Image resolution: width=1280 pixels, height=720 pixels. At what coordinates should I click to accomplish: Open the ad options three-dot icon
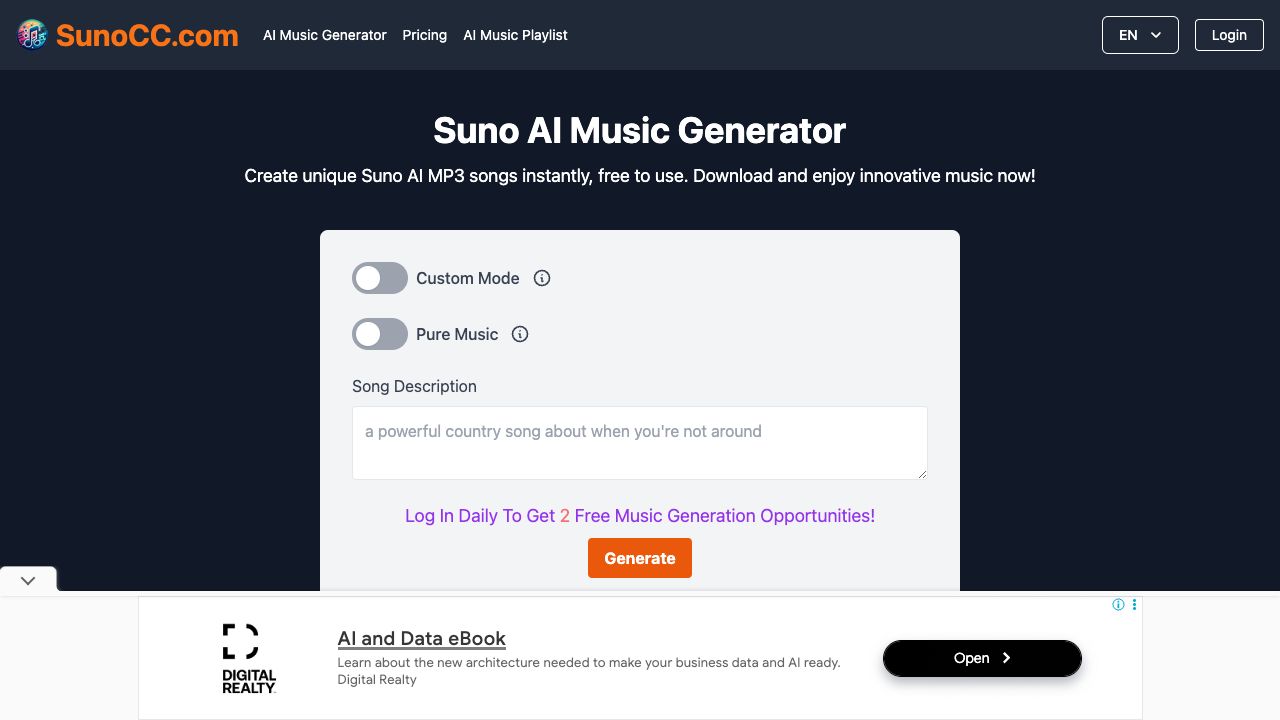1134,605
